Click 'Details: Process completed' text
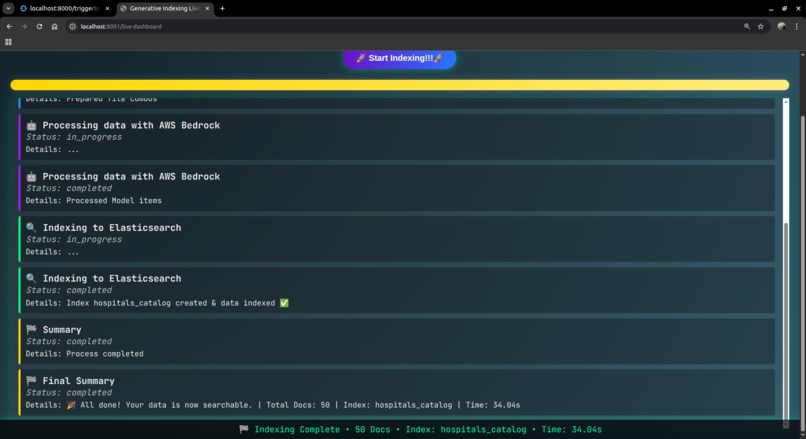The height and width of the screenshot is (439, 806). (x=85, y=354)
